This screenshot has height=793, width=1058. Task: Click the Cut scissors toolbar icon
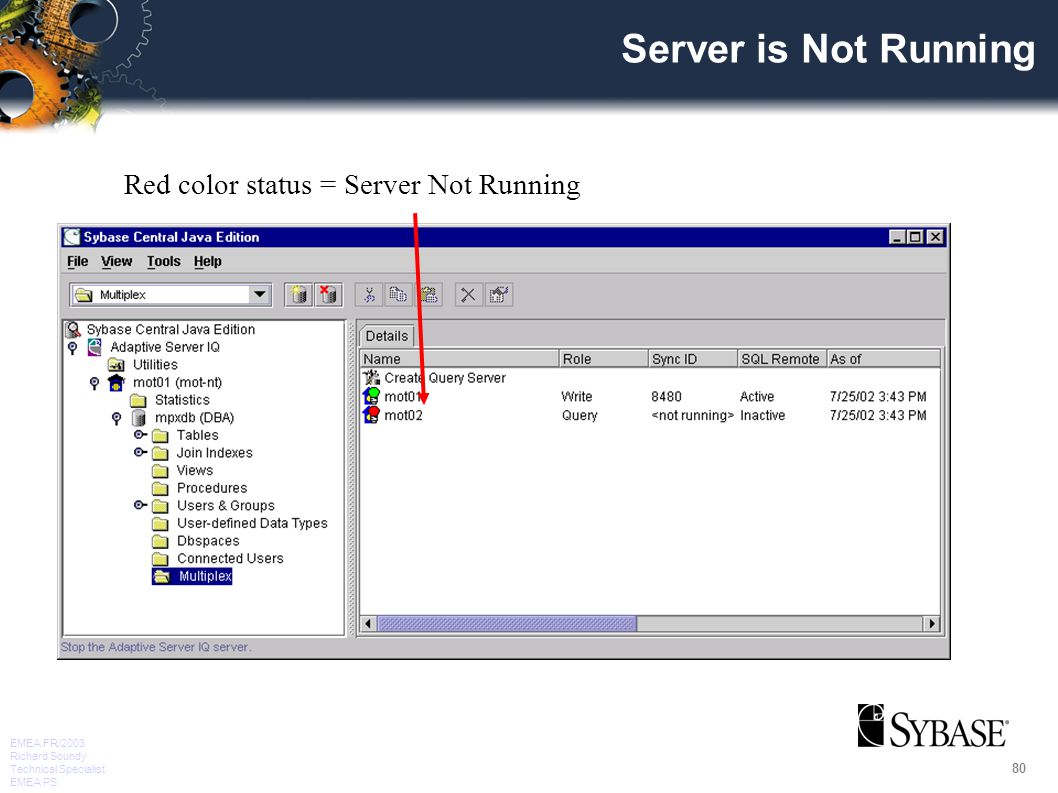369,295
